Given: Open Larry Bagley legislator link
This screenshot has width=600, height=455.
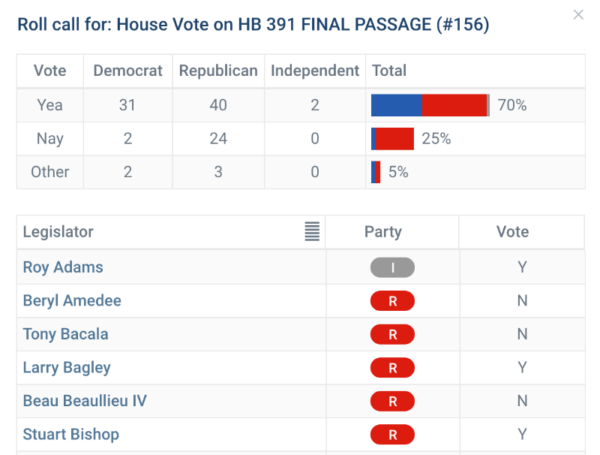Looking at the screenshot, I should pos(67,368).
